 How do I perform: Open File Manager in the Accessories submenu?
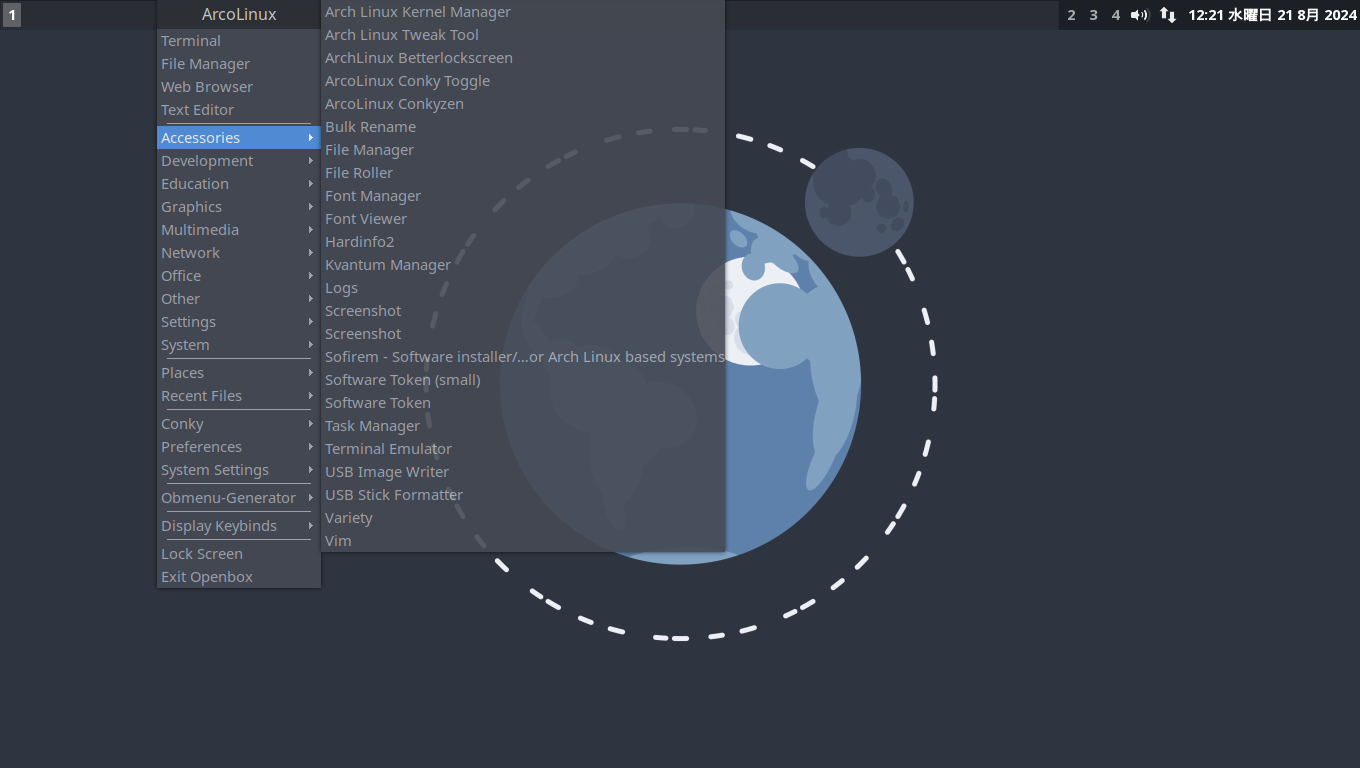click(523, 150)
